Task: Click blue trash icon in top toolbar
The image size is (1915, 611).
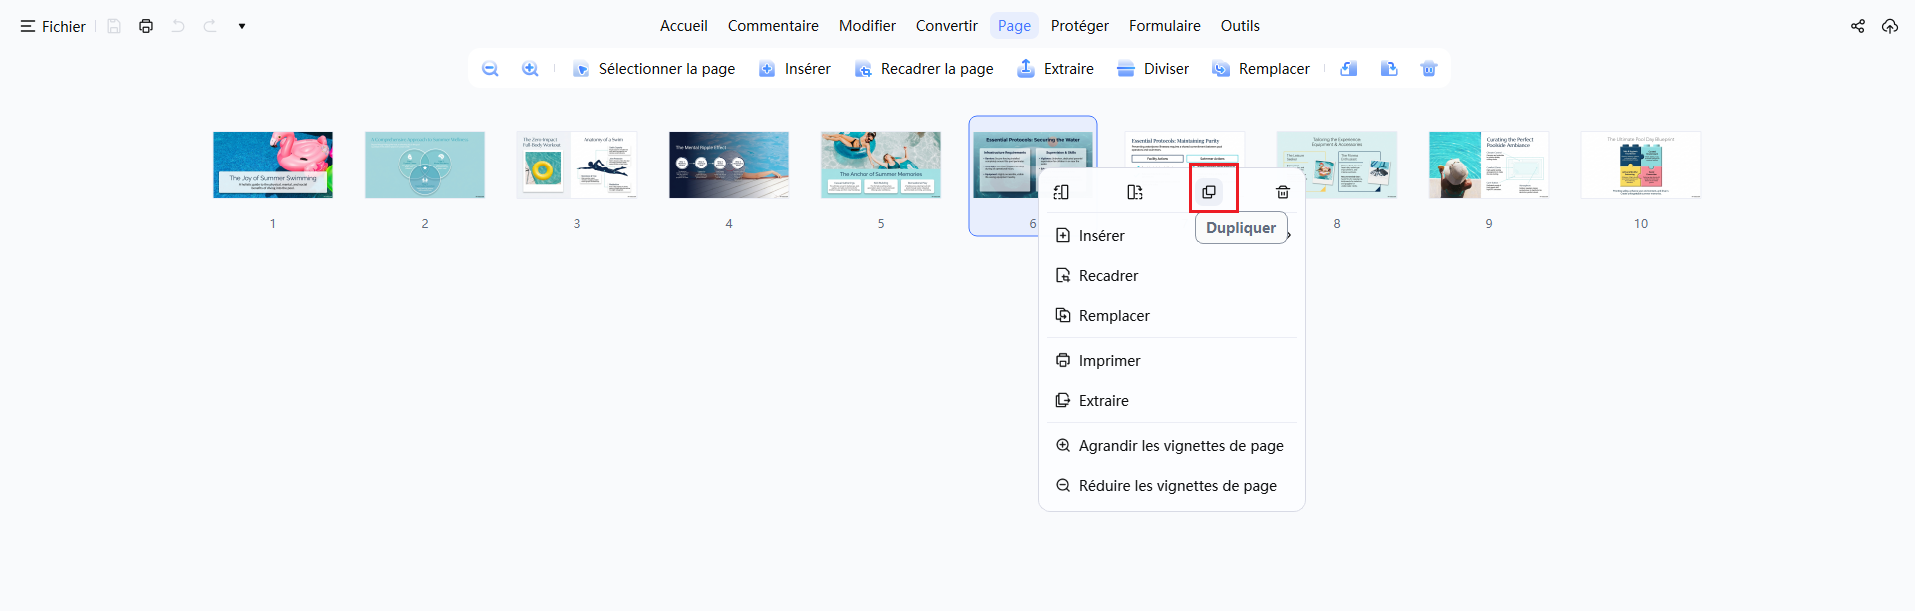Action: click(x=1429, y=69)
